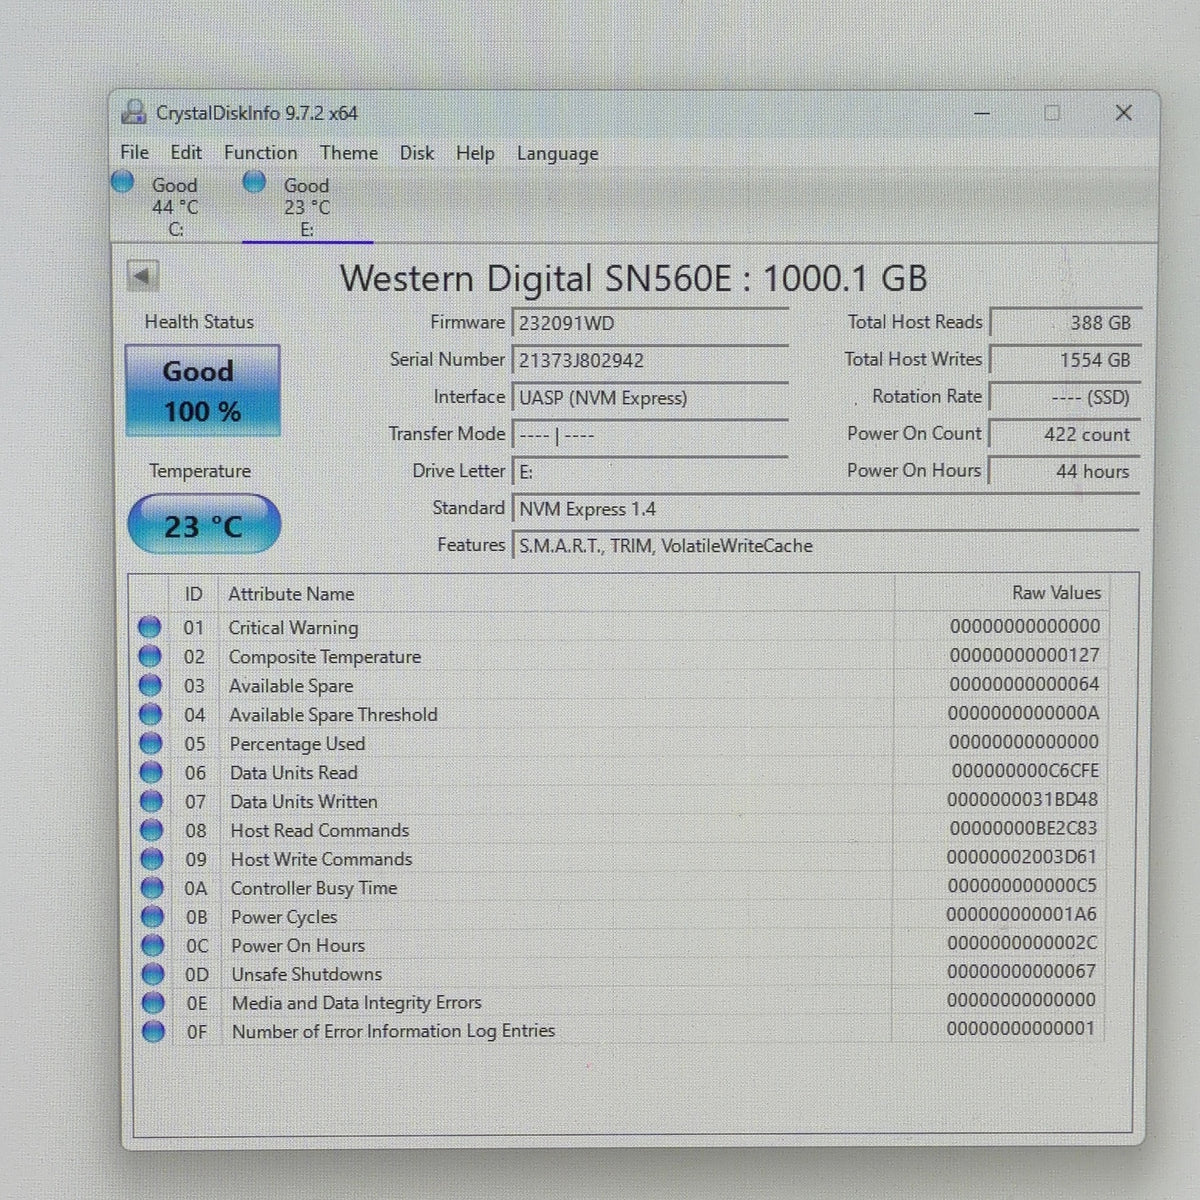
Task: Select the E: drive status orb
Action: point(255,182)
